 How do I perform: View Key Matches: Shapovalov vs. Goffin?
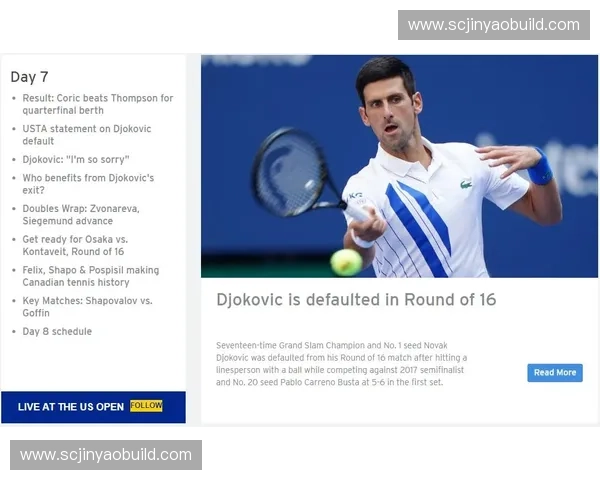(x=87, y=306)
